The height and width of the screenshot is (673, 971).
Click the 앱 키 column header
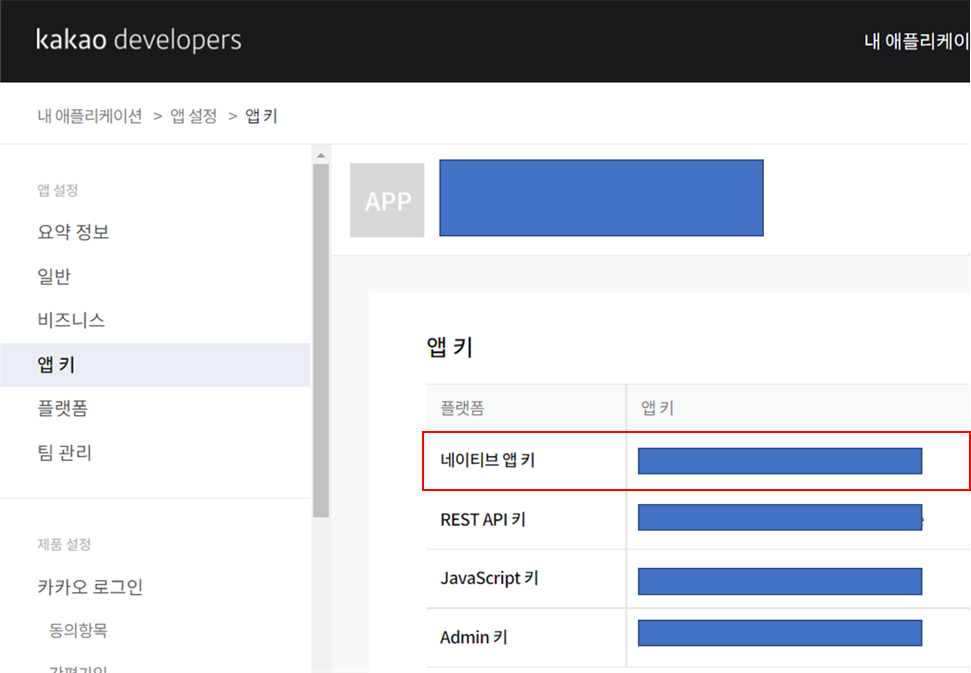(657, 407)
